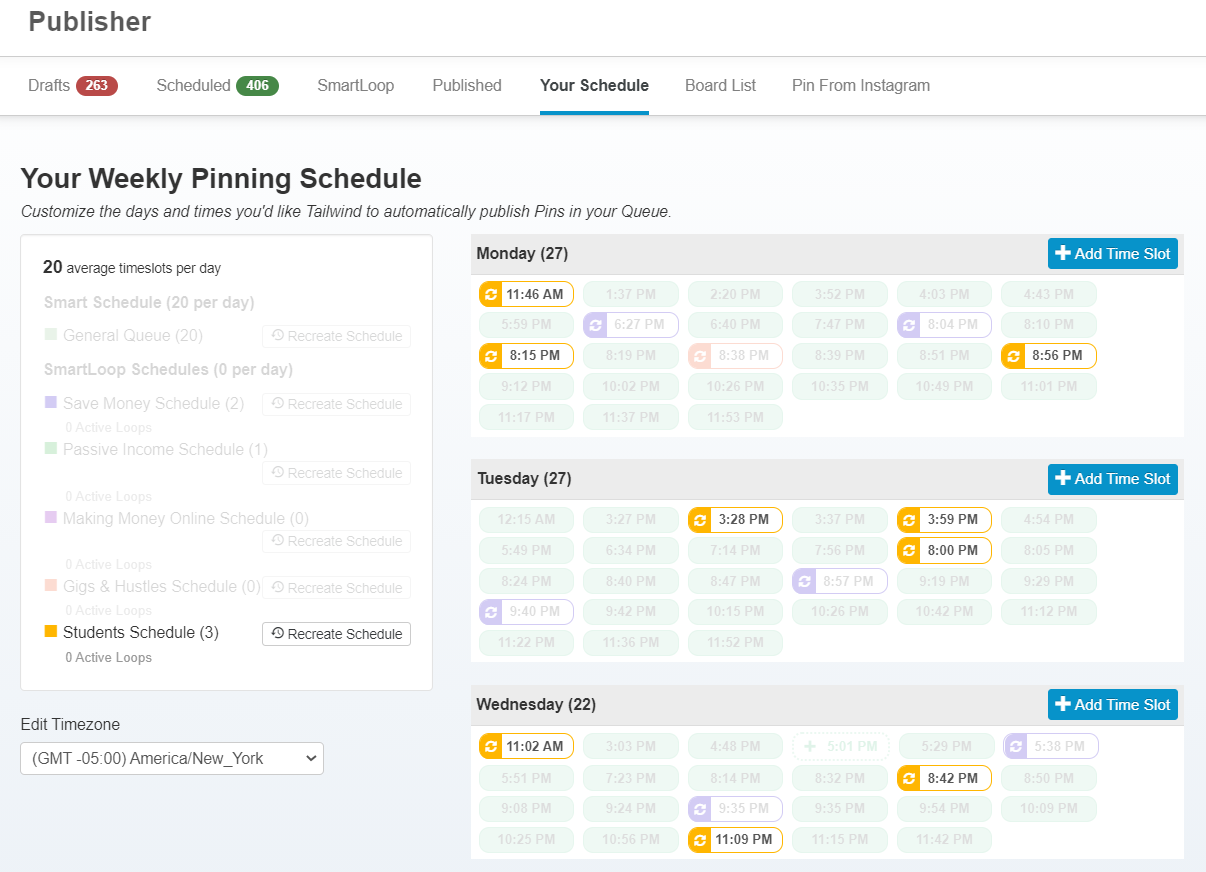Add Time Slot for Wednesday
Viewport: 1206px width, 872px height.
click(x=1112, y=705)
